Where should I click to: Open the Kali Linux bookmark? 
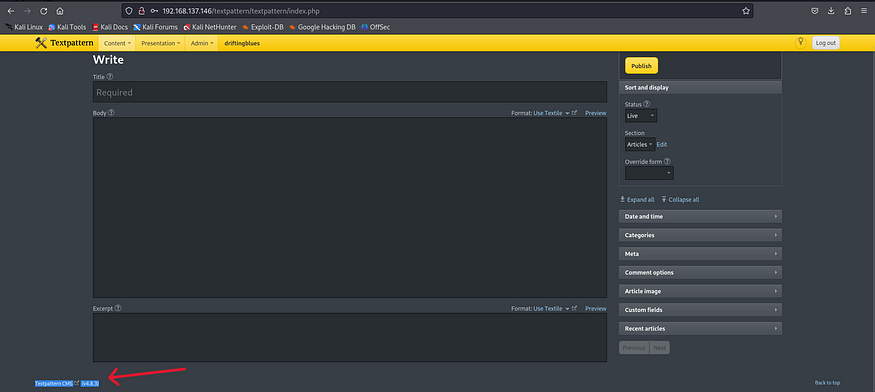24,27
